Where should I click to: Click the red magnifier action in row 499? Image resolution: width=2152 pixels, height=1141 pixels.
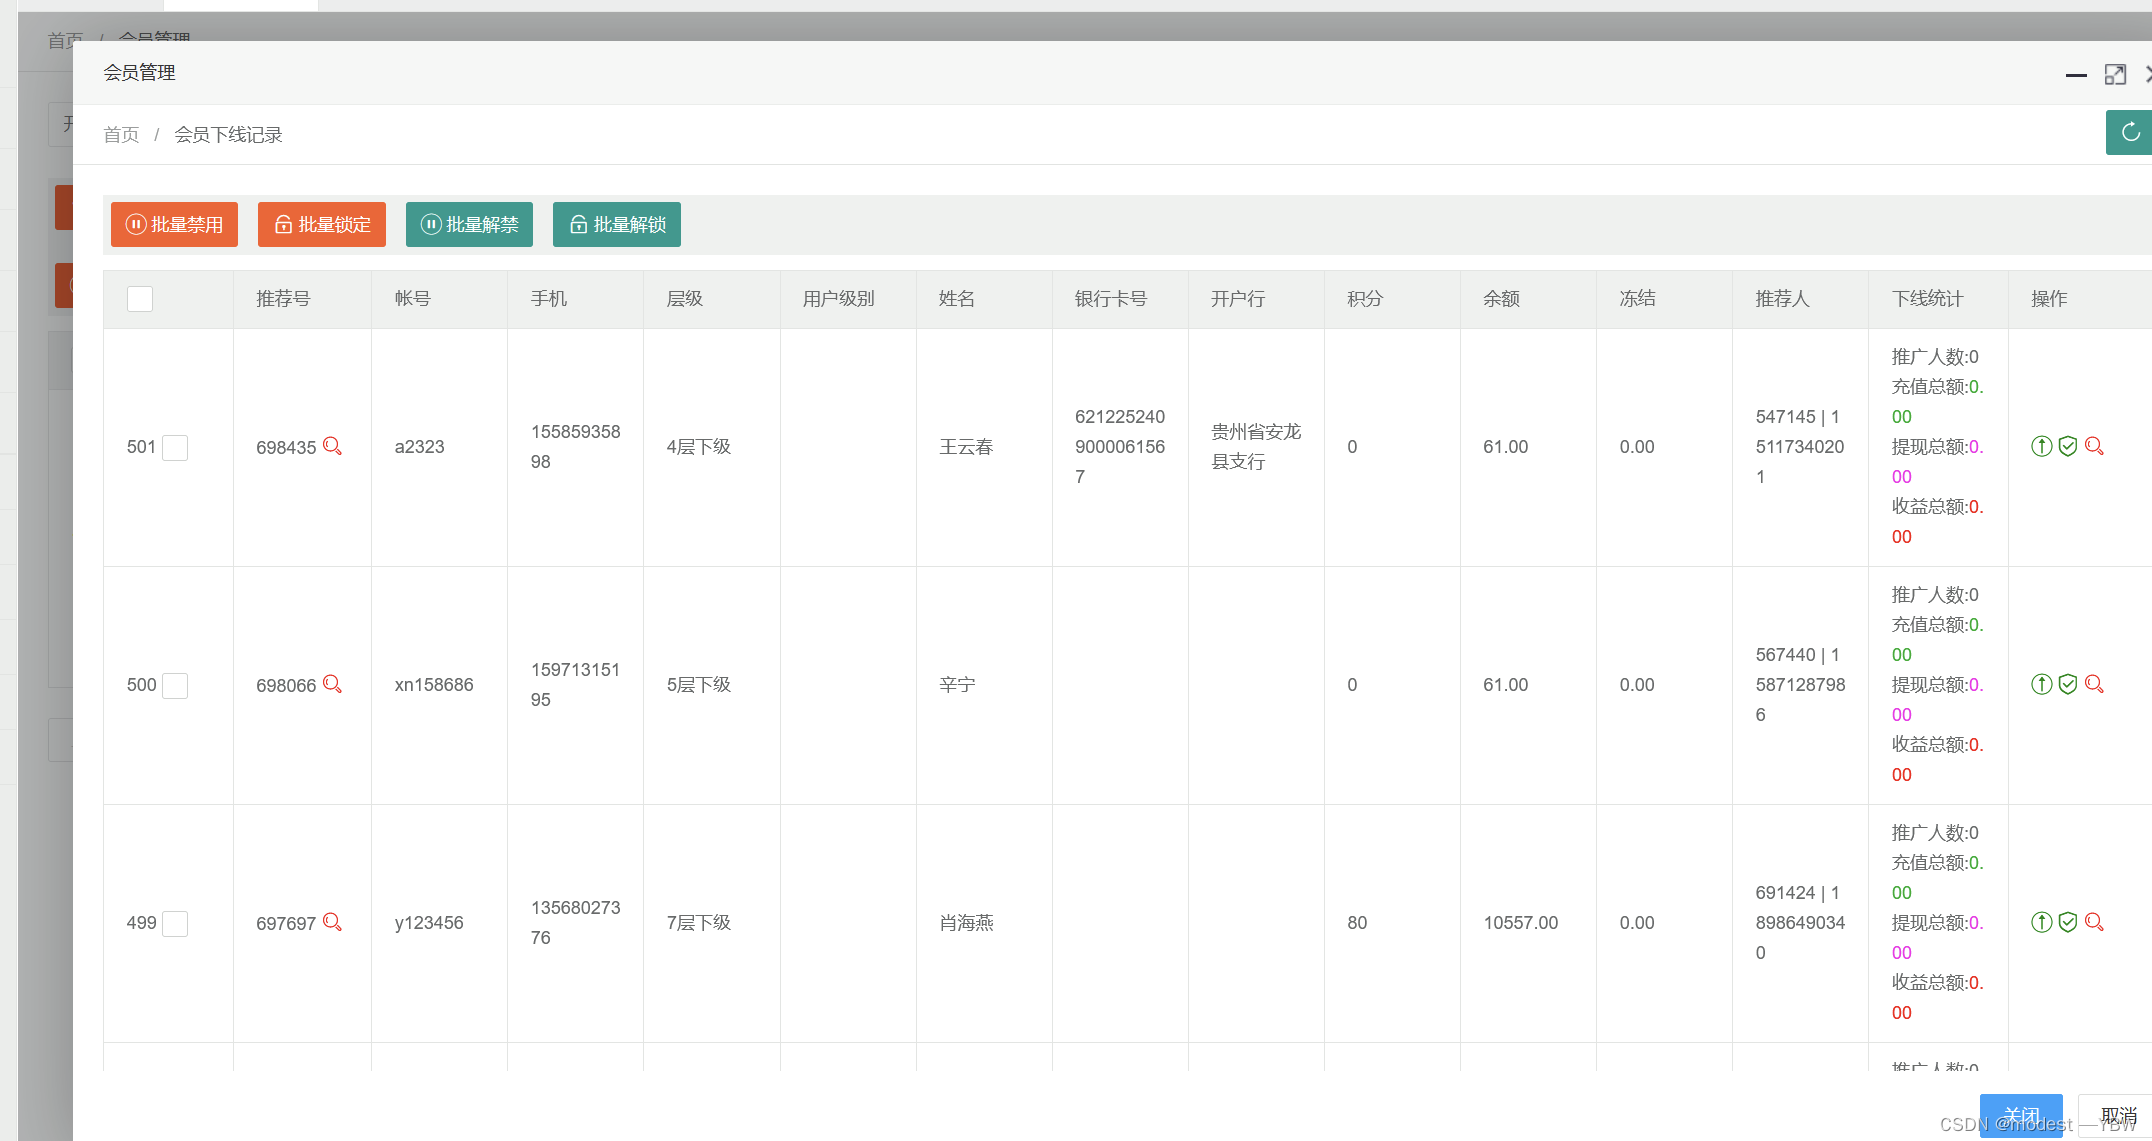pos(2094,922)
